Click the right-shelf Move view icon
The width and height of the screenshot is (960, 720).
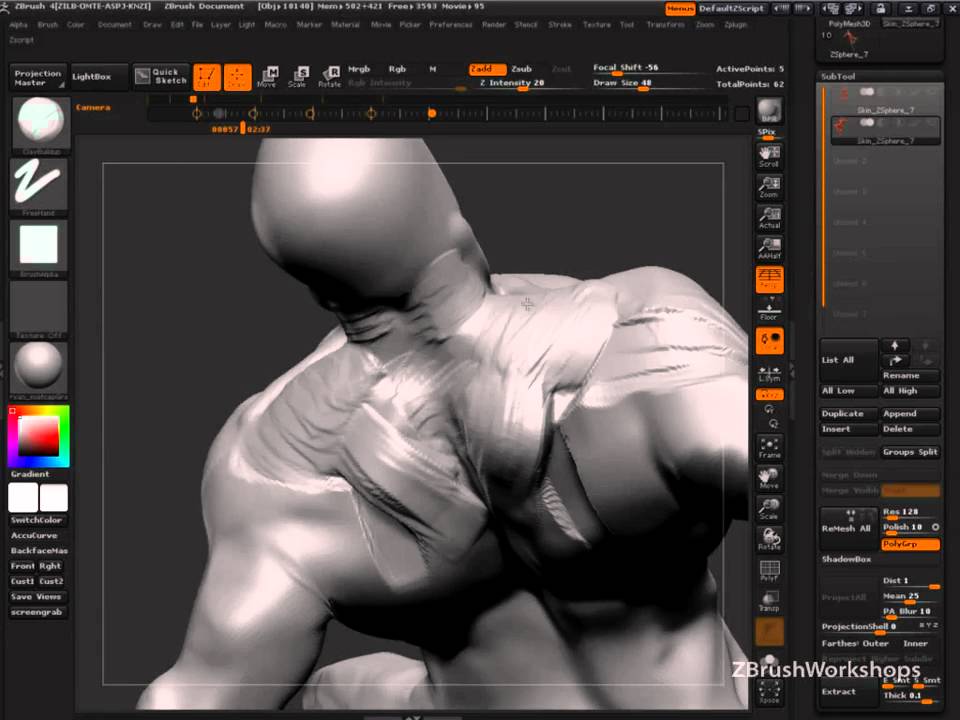pos(770,478)
